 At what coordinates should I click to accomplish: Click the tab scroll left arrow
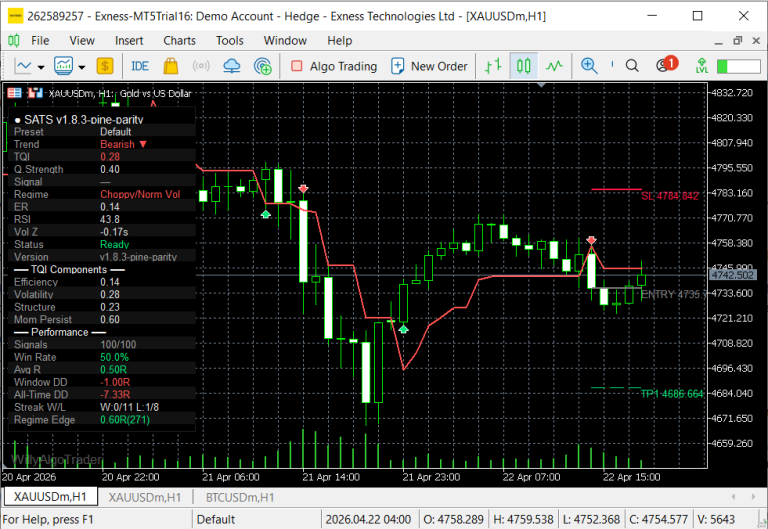click(x=733, y=497)
